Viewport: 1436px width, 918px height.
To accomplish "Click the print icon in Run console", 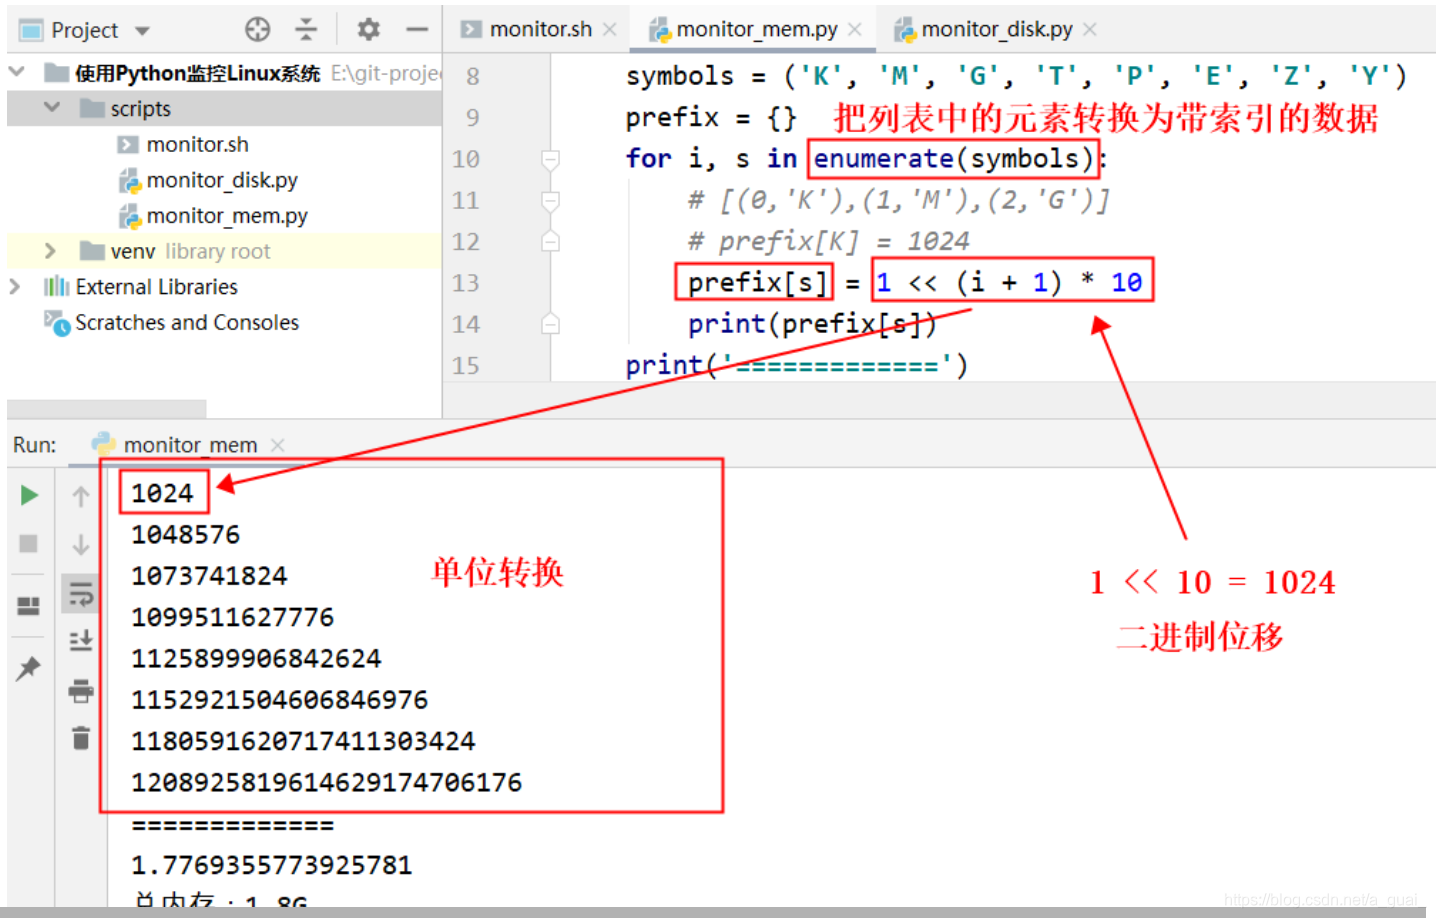I will click(81, 690).
